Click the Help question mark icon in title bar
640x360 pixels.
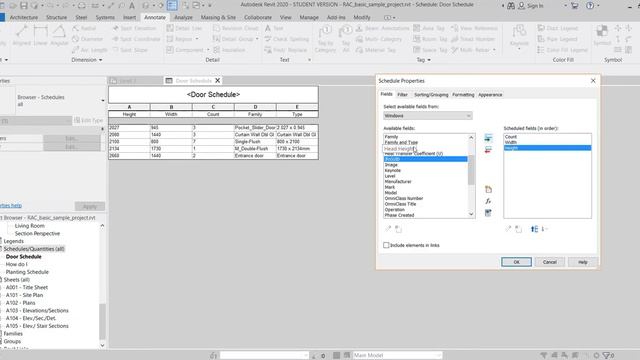(590, 6)
